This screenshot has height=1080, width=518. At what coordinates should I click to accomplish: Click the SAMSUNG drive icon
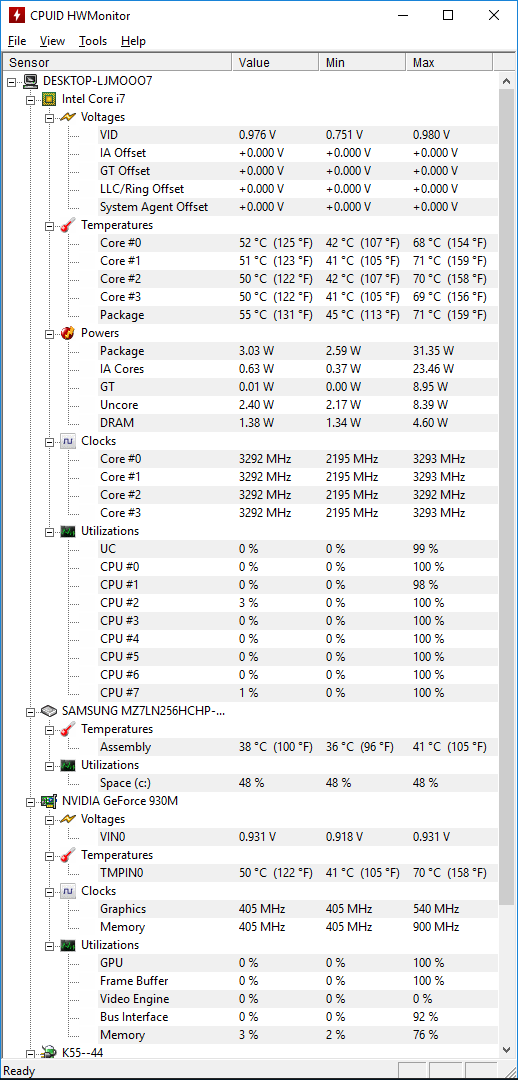[49, 711]
